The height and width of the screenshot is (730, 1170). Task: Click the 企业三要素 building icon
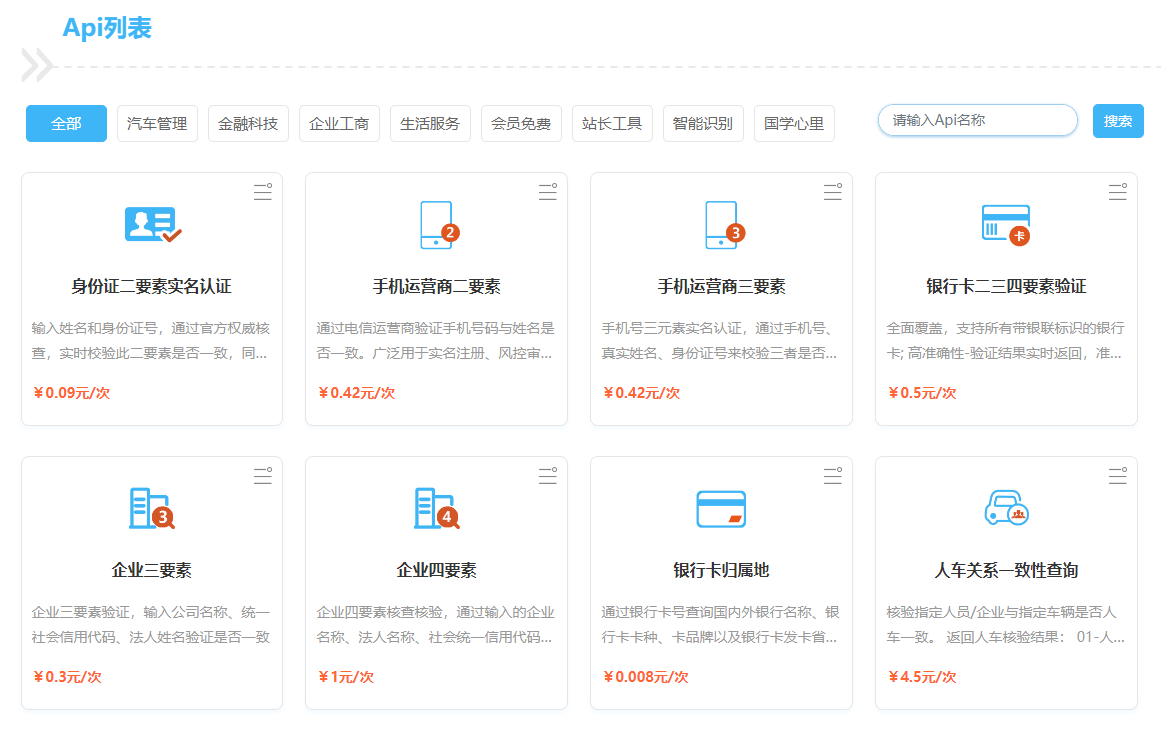tap(152, 509)
